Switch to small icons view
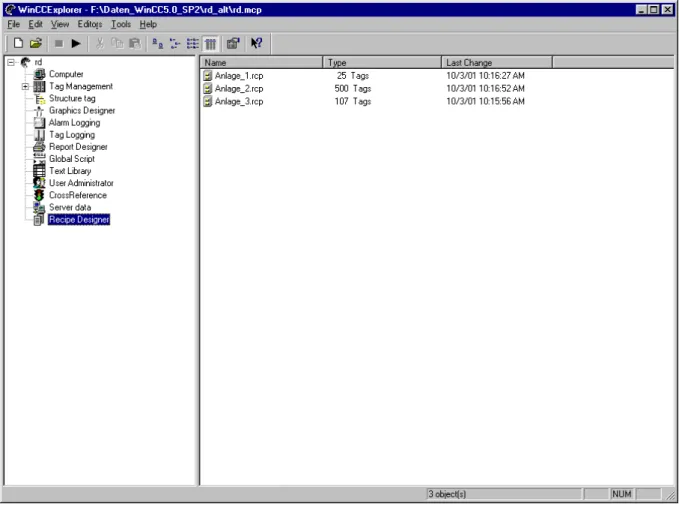Image resolution: width=679 pixels, height=507 pixels. coord(175,43)
